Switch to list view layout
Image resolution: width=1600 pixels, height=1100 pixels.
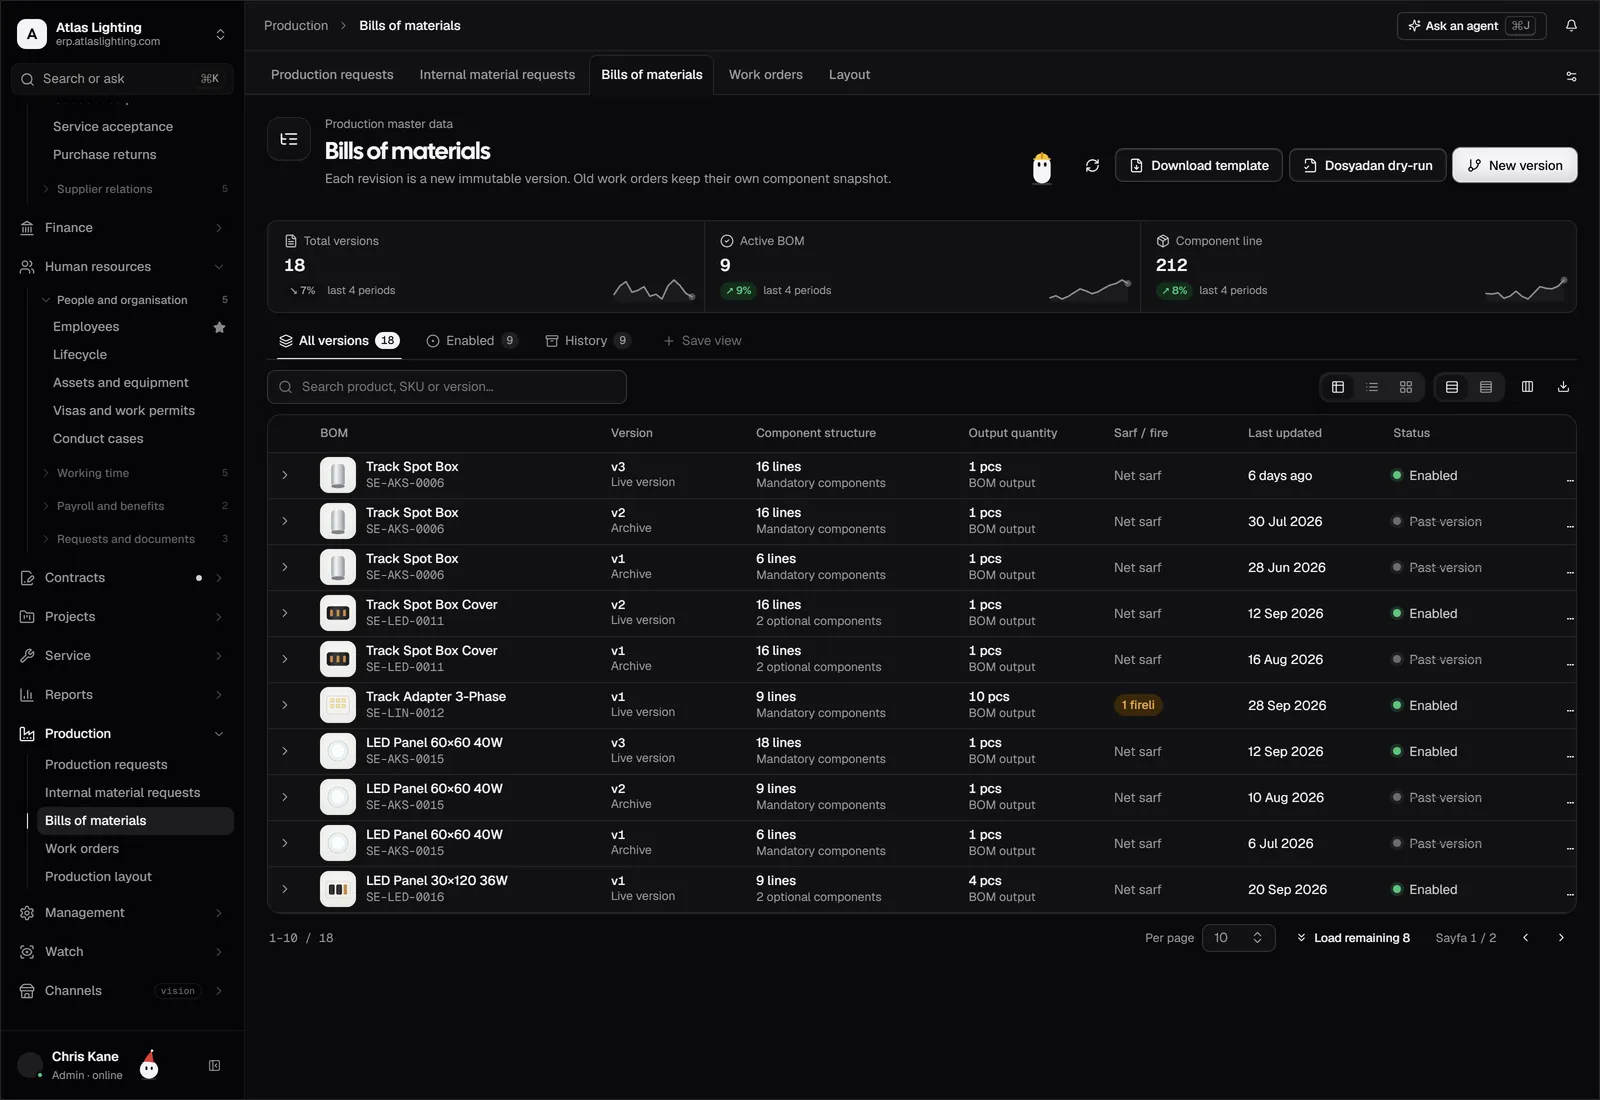pyautogui.click(x=1372, y=387)
